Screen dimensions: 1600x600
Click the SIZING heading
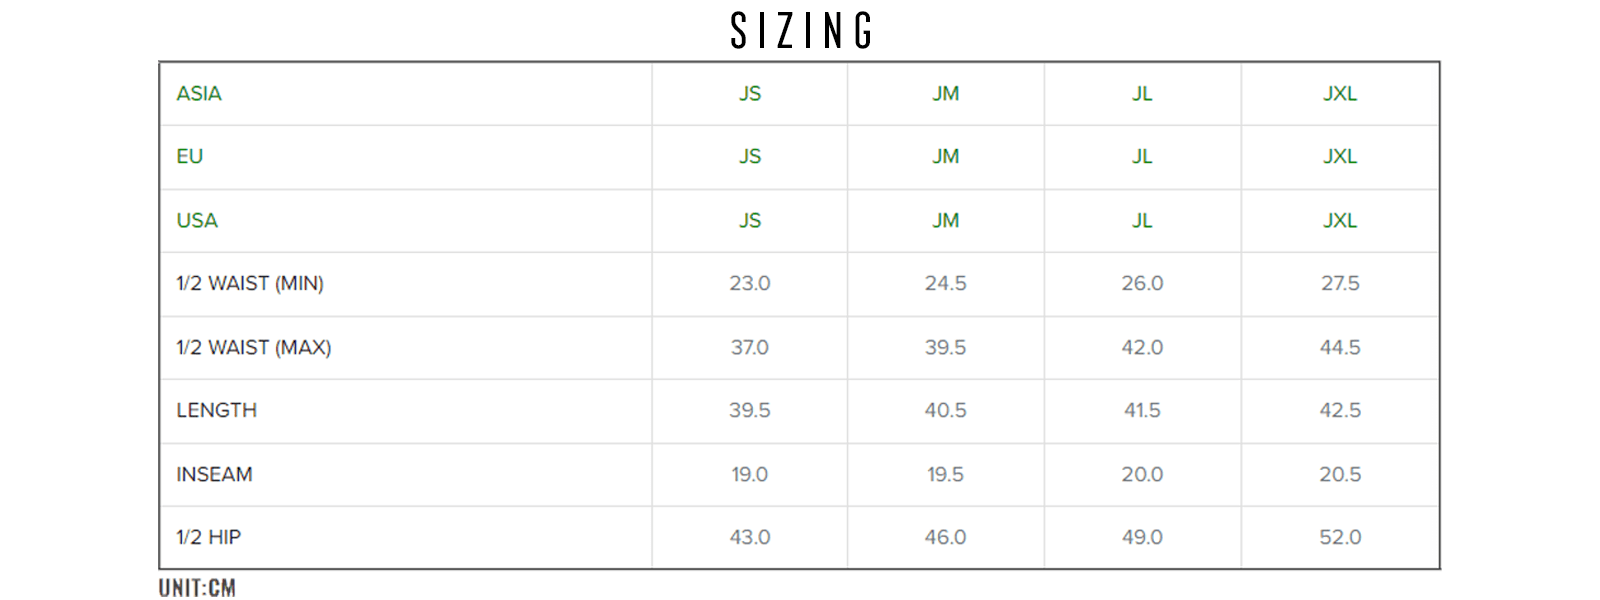(x=801, y=31)
